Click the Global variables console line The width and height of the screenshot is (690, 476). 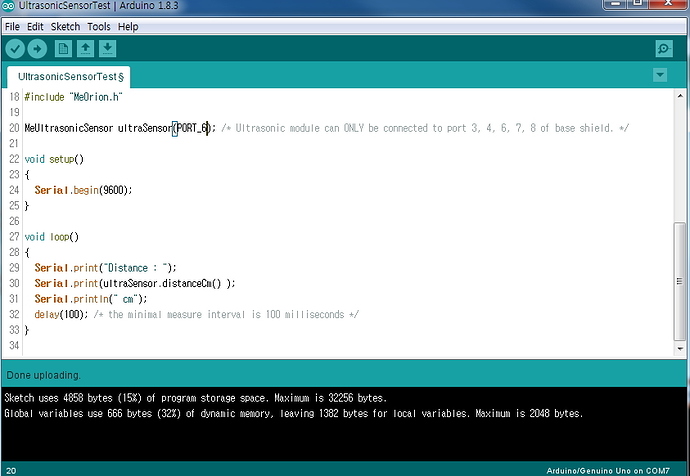click(x=294, y=414)
